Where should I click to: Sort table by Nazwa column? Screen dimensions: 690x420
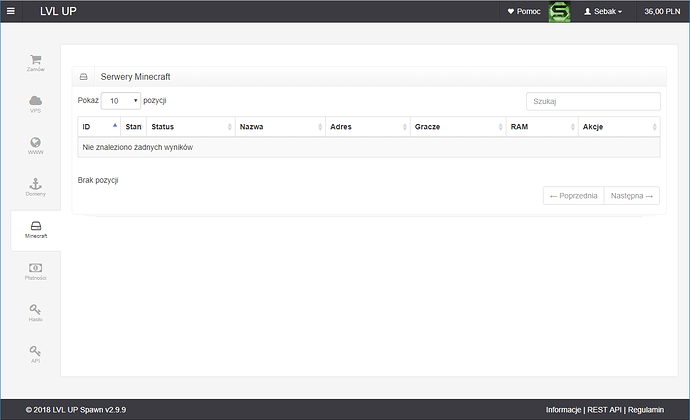[279, 127]
